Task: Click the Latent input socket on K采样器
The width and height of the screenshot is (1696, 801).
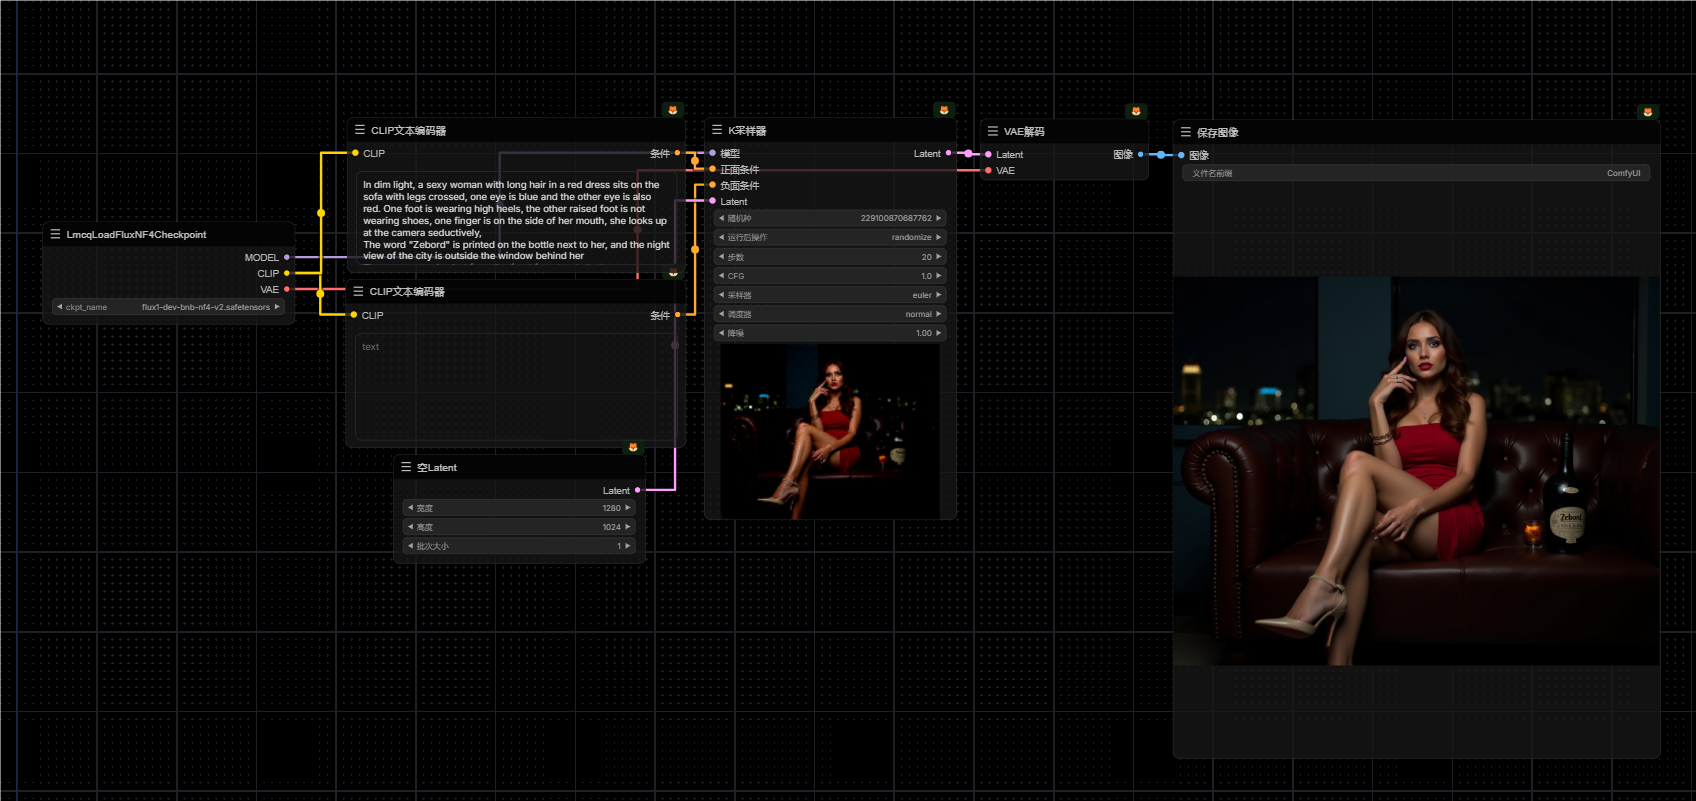Action: click(712, 201)
